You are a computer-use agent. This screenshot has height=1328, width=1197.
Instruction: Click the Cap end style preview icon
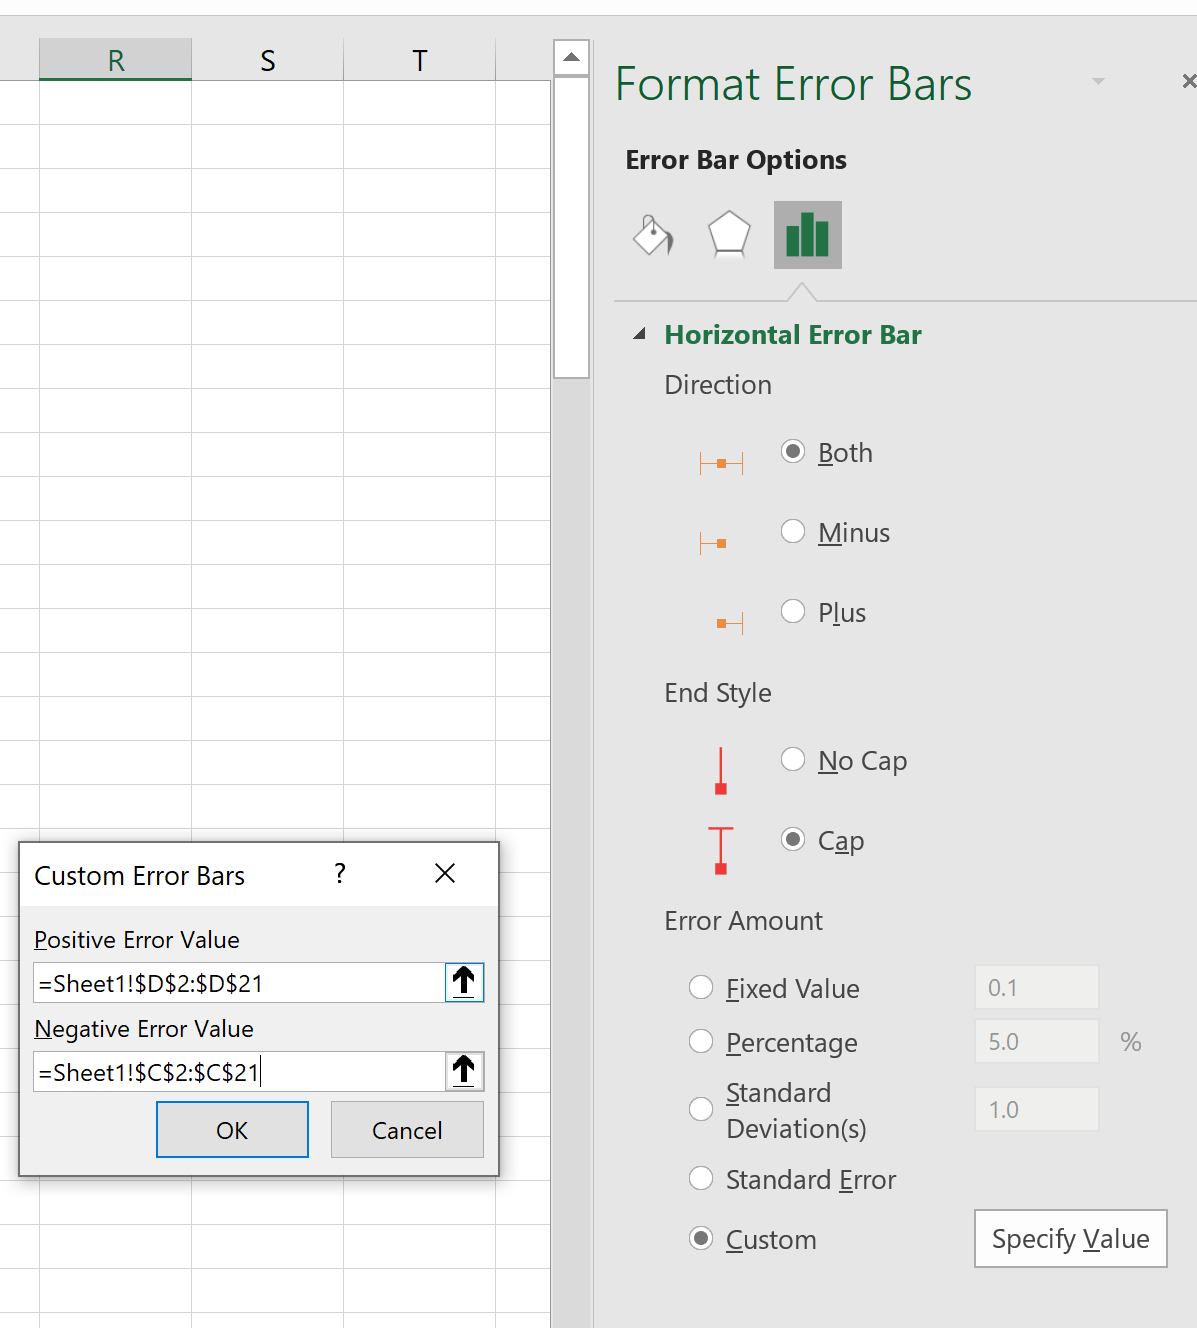point(721,851)
